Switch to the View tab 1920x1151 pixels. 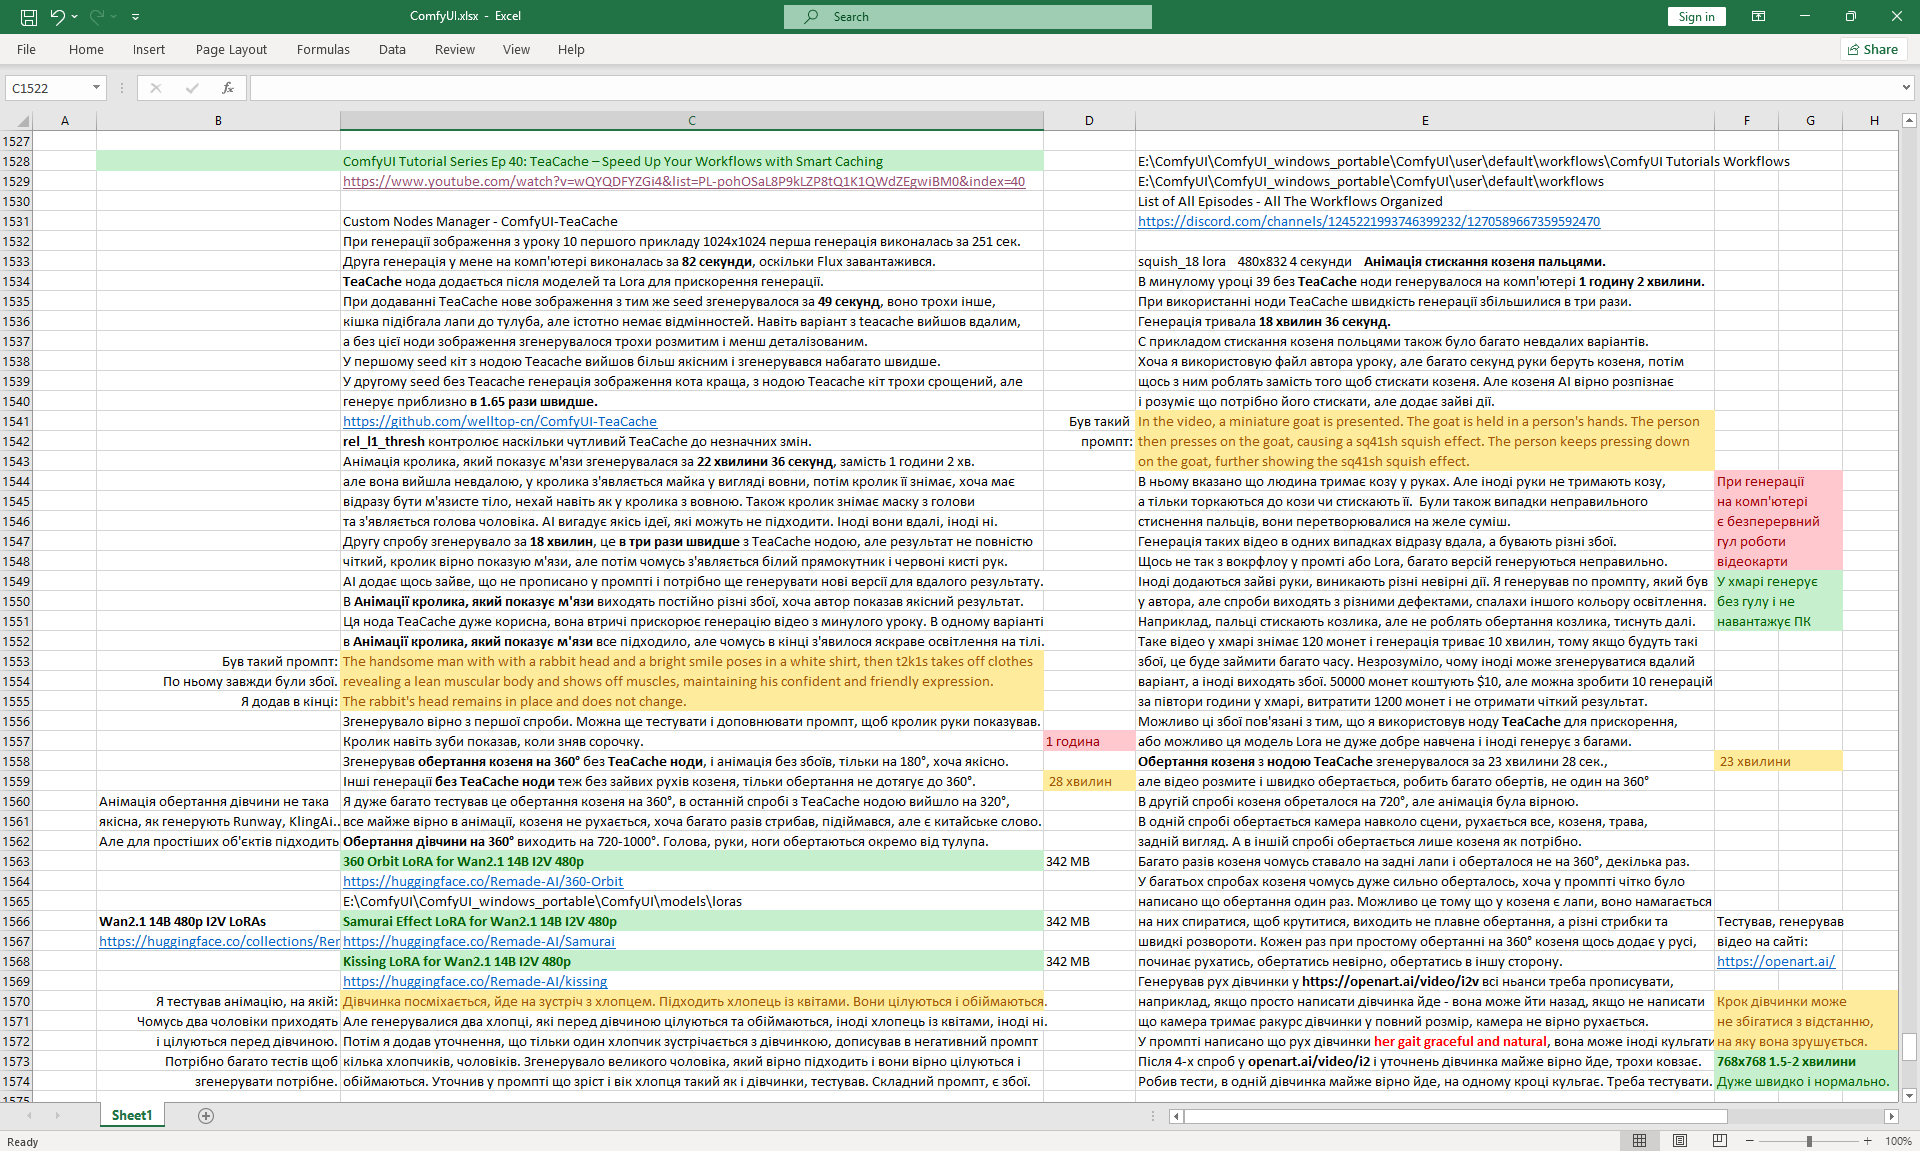[x=516, y=49]
